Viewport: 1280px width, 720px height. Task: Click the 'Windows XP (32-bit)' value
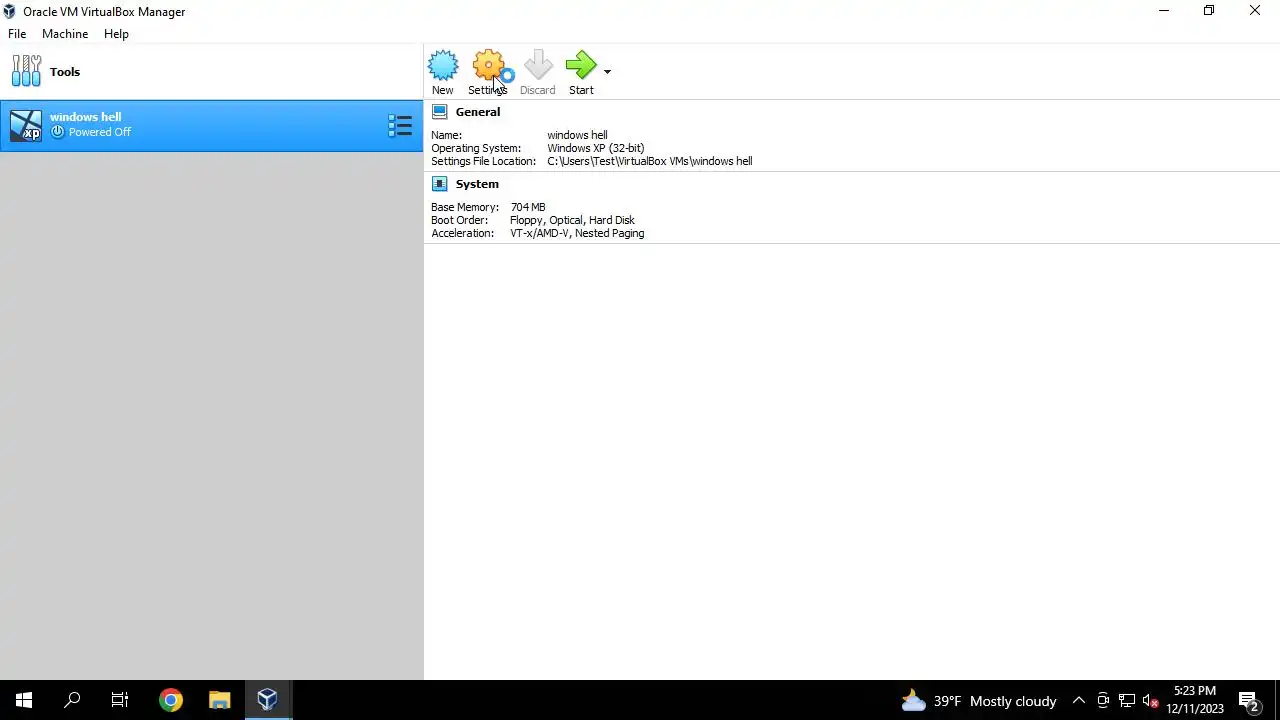pos(595,148)
